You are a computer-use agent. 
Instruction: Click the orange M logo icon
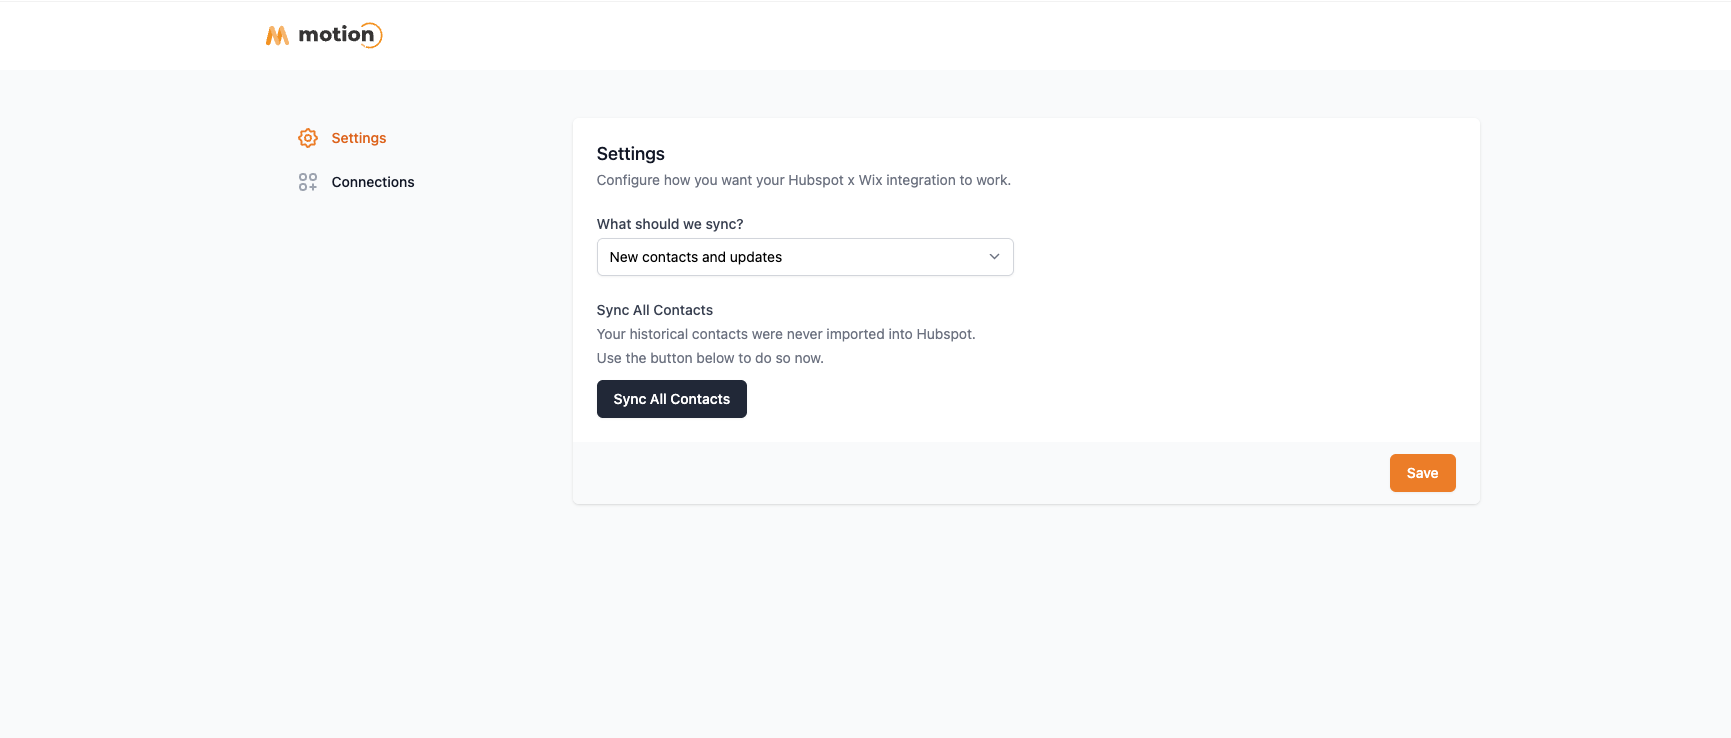click(x=277, y=36)
